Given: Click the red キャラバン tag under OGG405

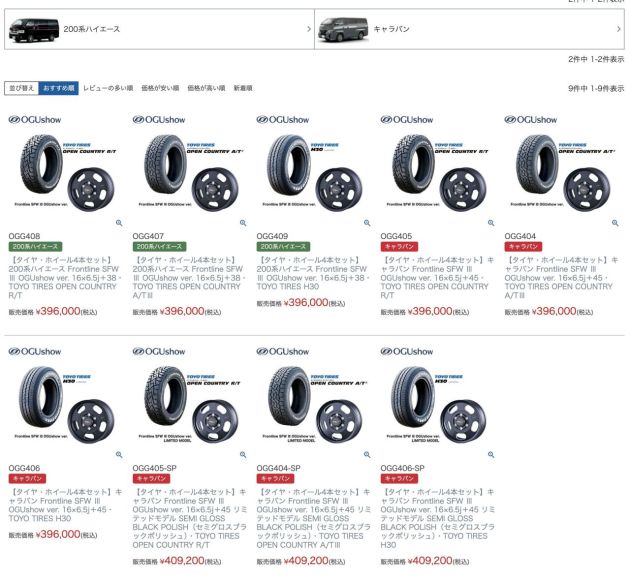Looking at the screenshot, I should coord(399,247).
